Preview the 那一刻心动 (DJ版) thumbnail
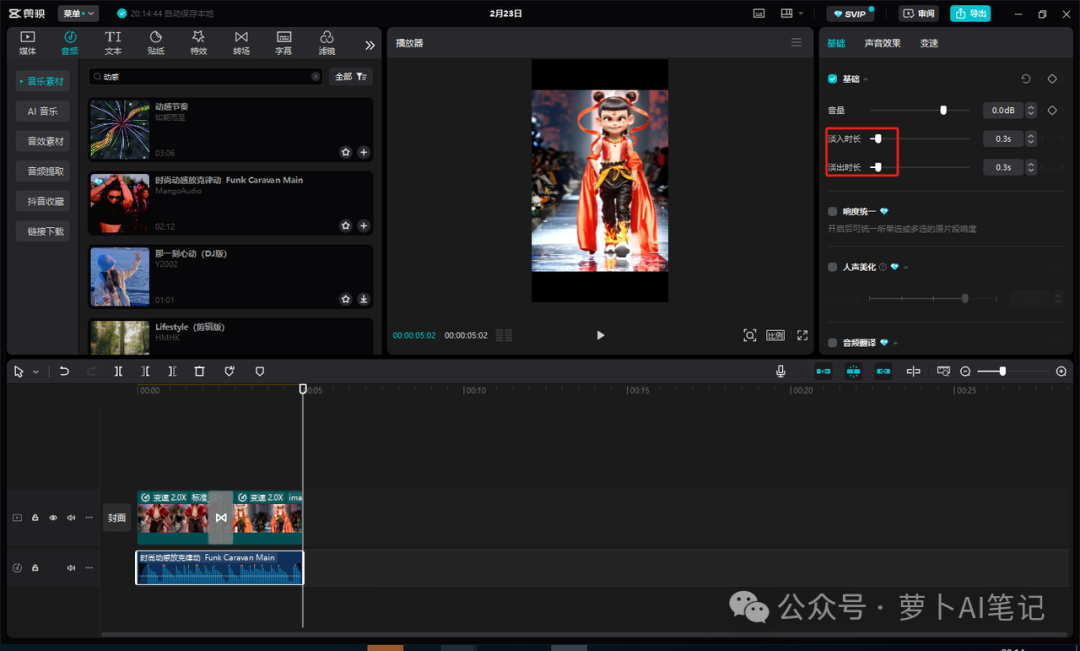Screen dimensions: 1080x651 coord(120,276)
